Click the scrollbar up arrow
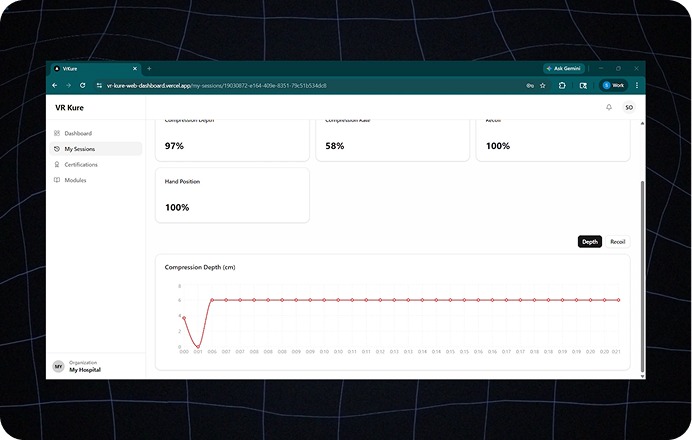This screenshot has width=692, height=440. (x=642, y=123)
